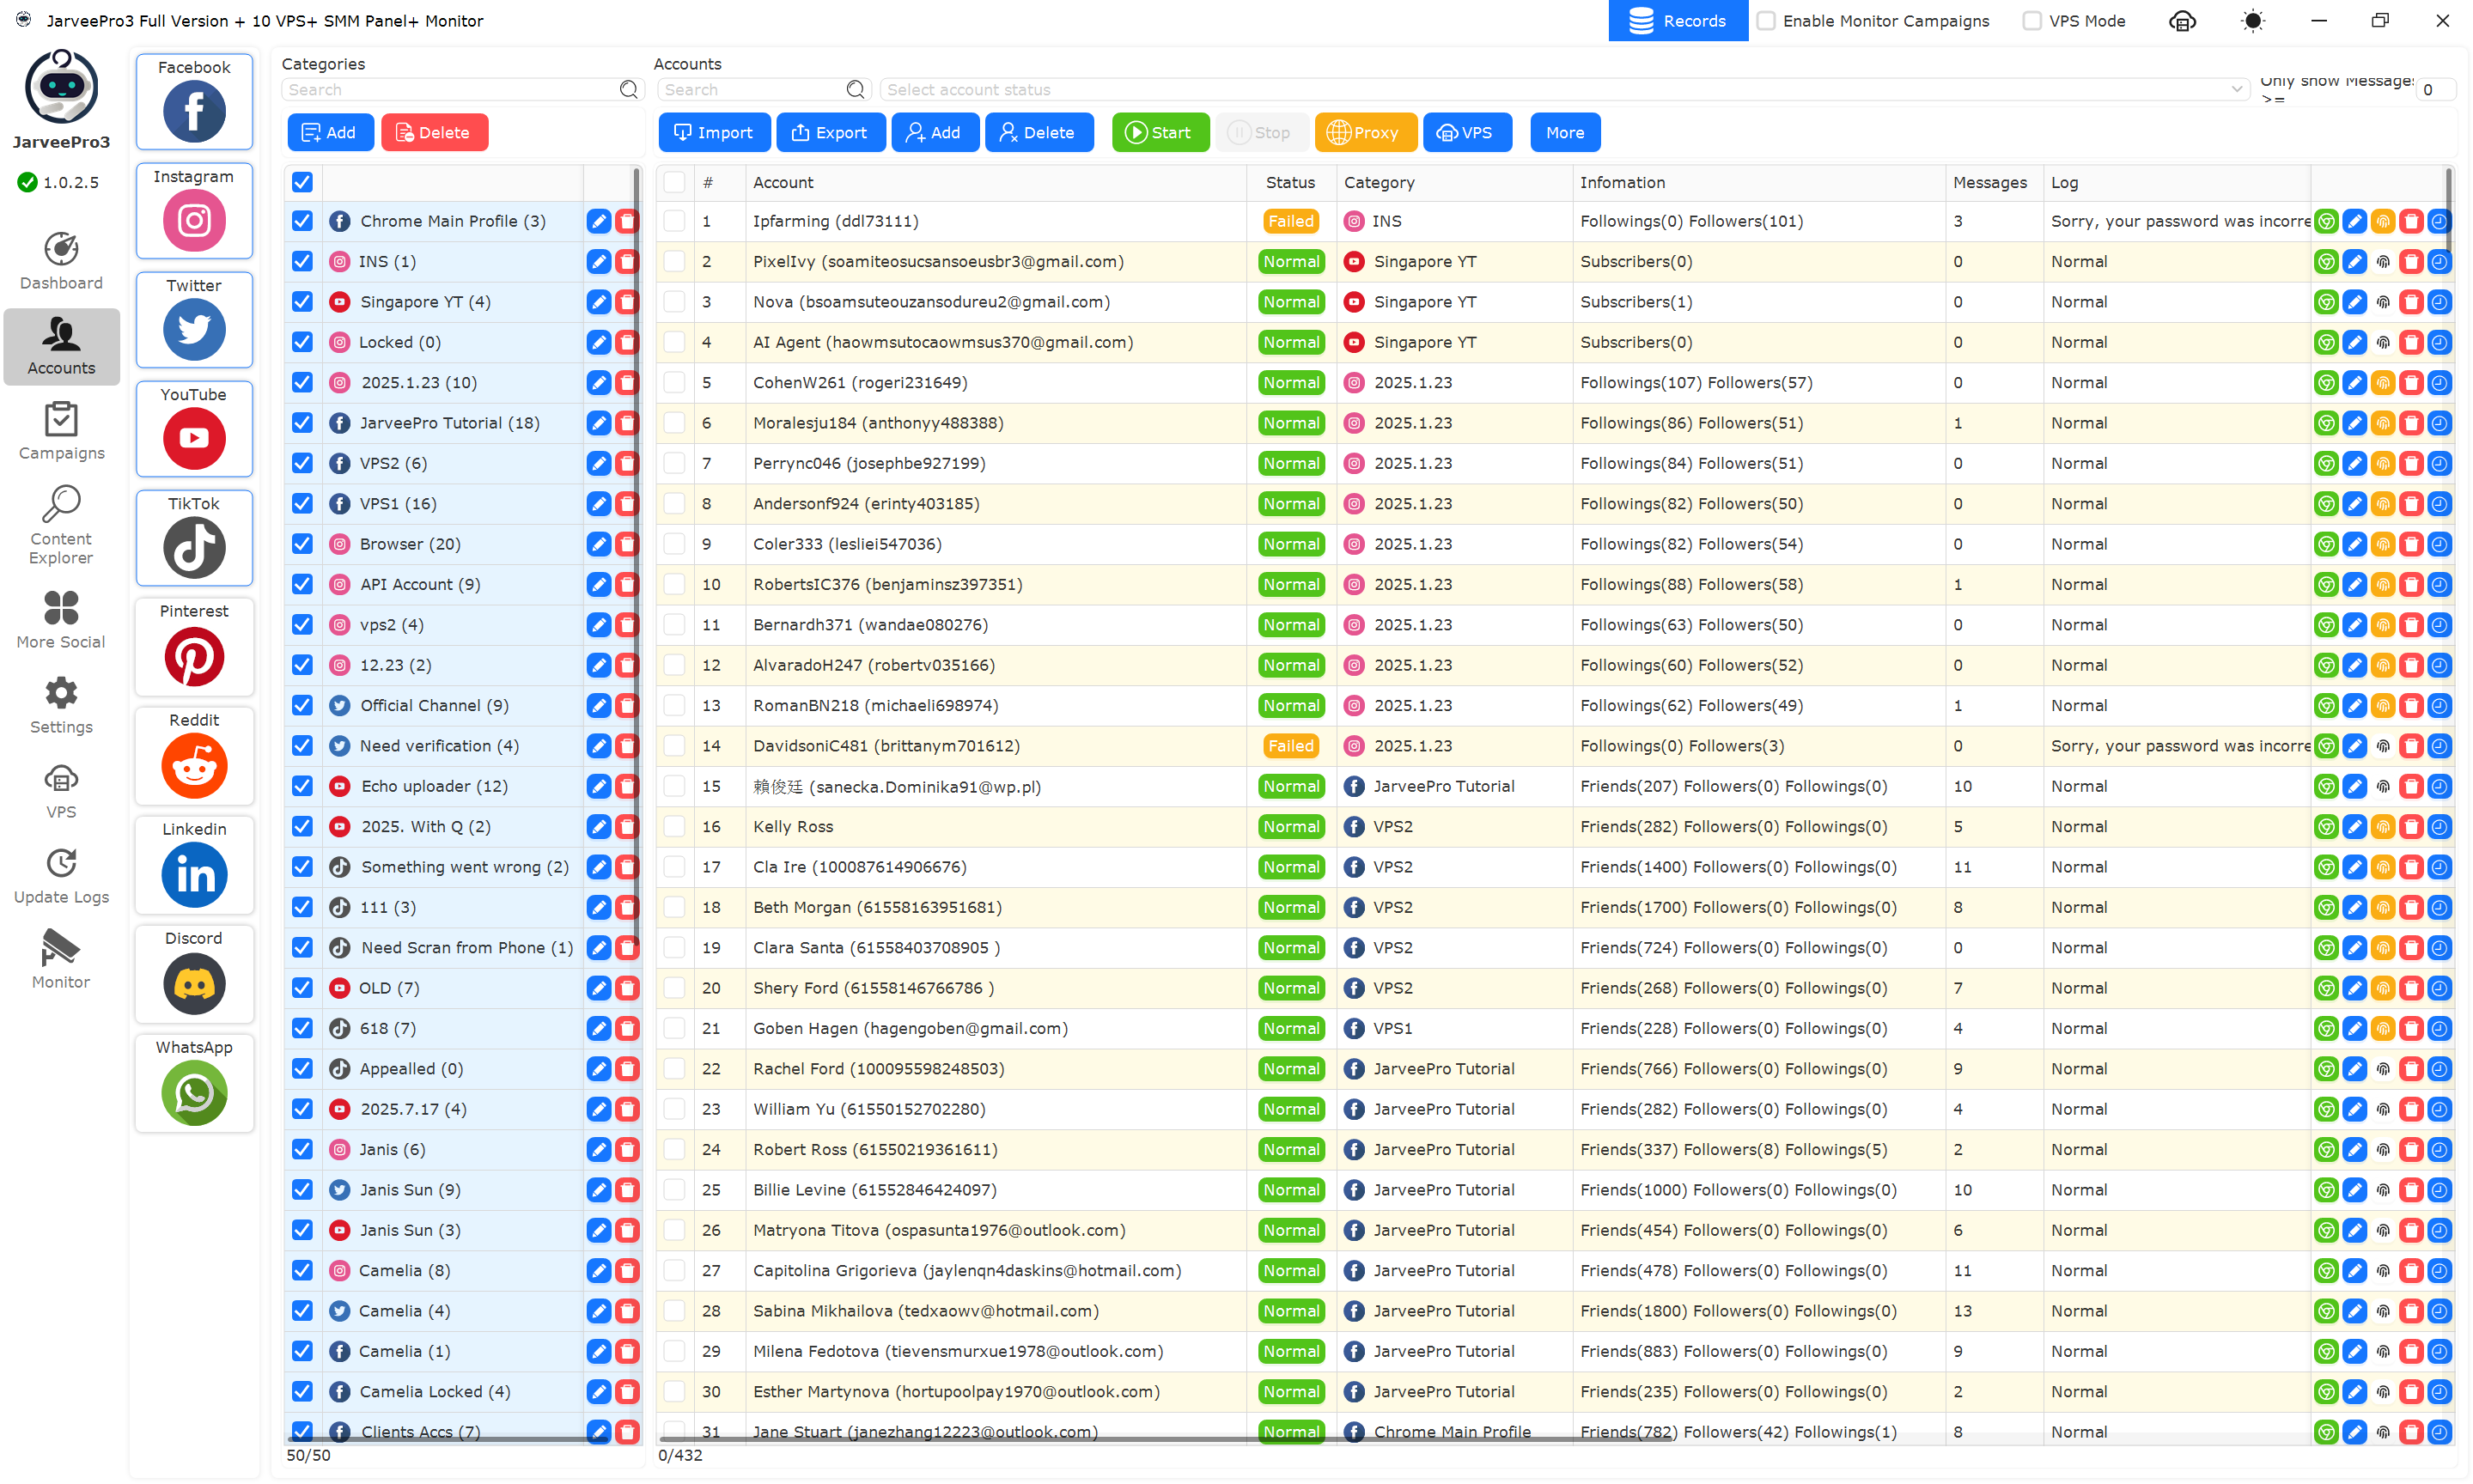Click the edit pencil for Singapore YT category
Screen dimensions: 2473x1484
pyautogui.click(x=598, y=302)
